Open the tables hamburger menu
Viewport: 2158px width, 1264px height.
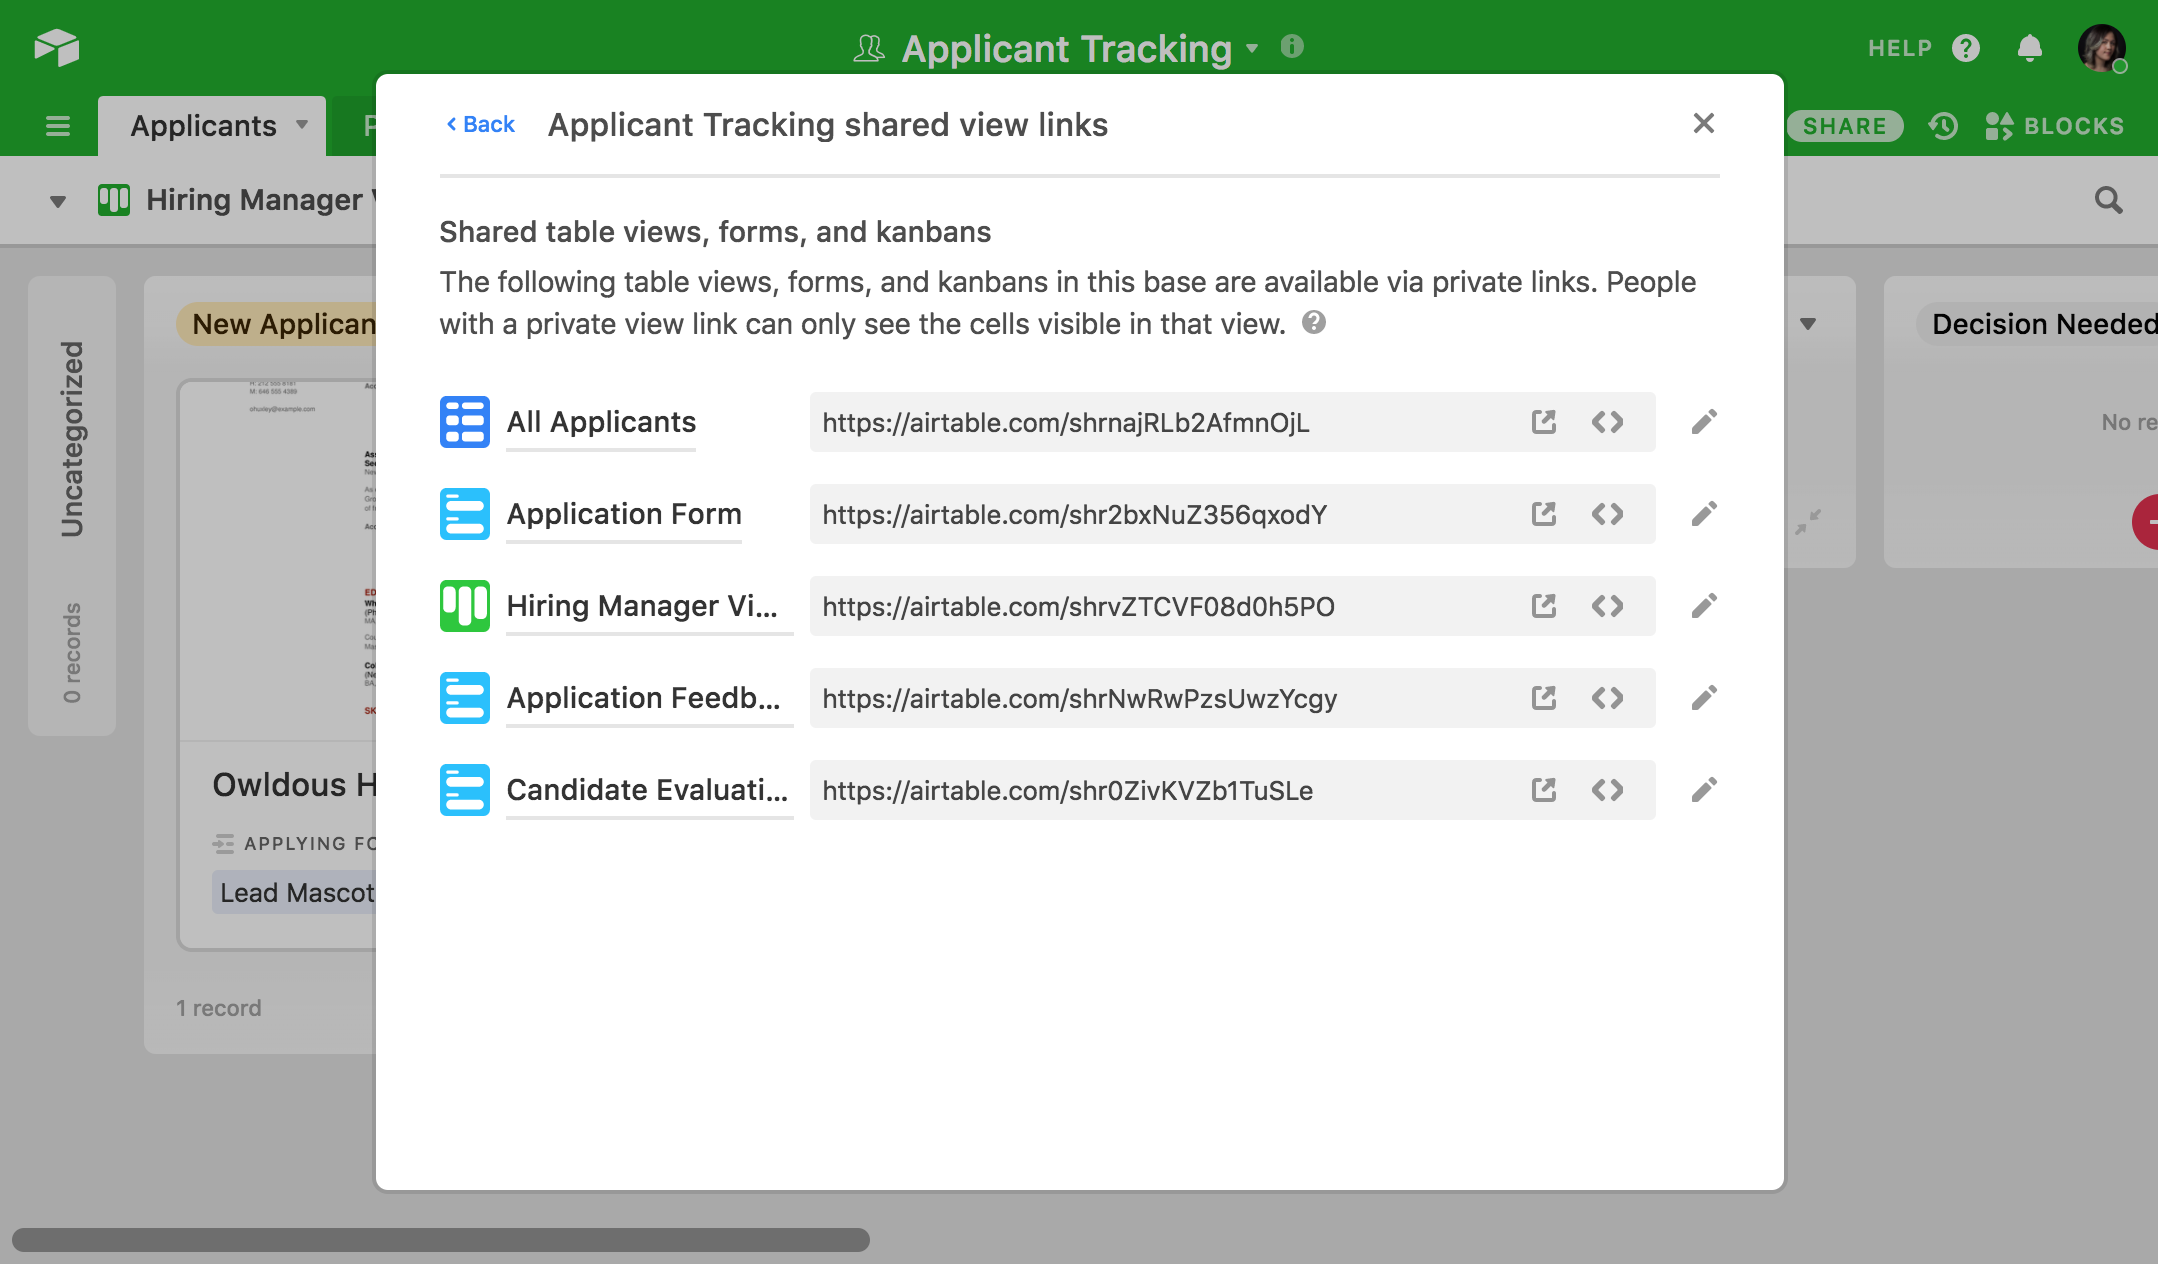click(x=58, y=126)
